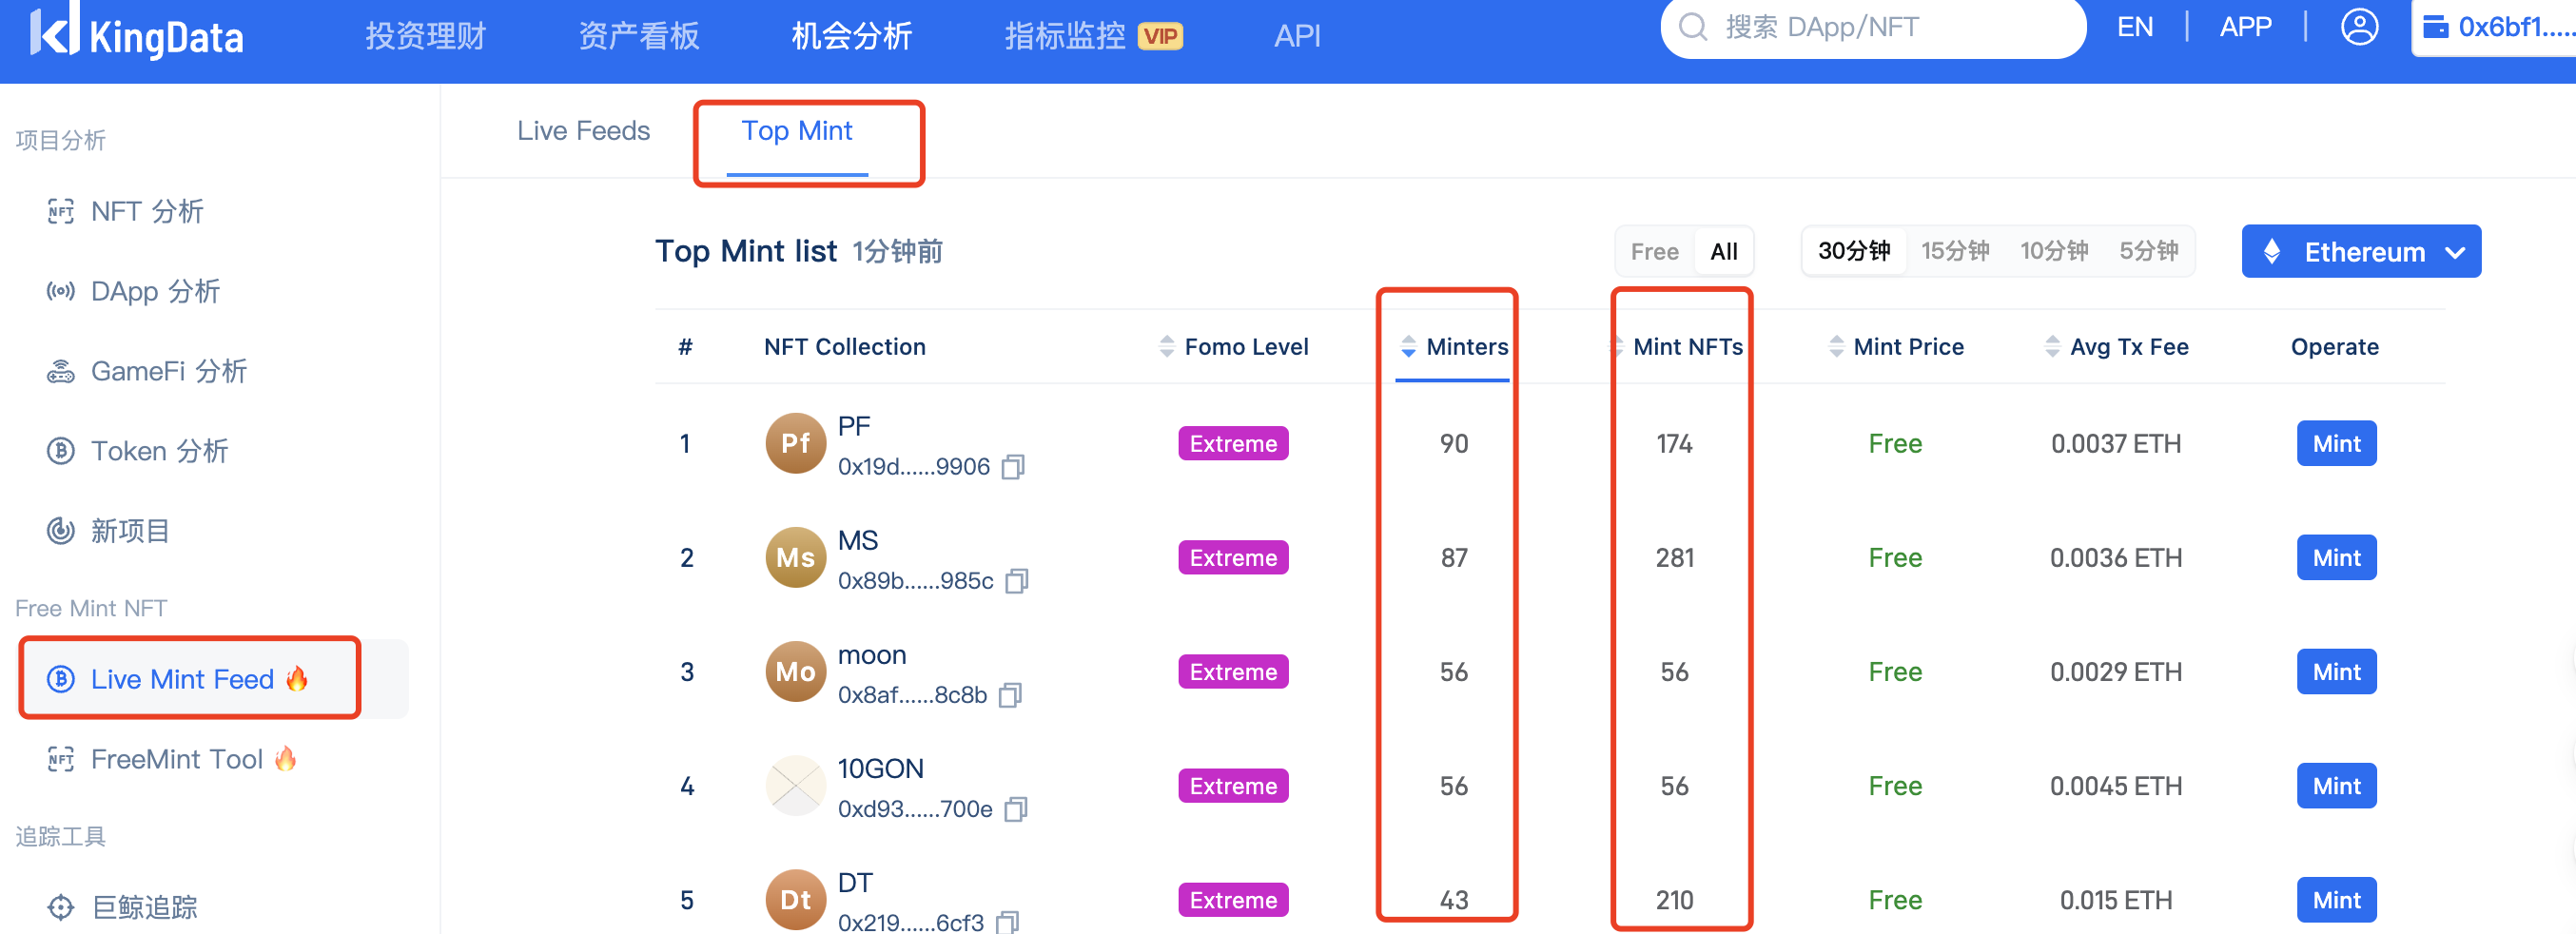
Task: Click the Pf avatar of PF collection
Action: point(795,443)
